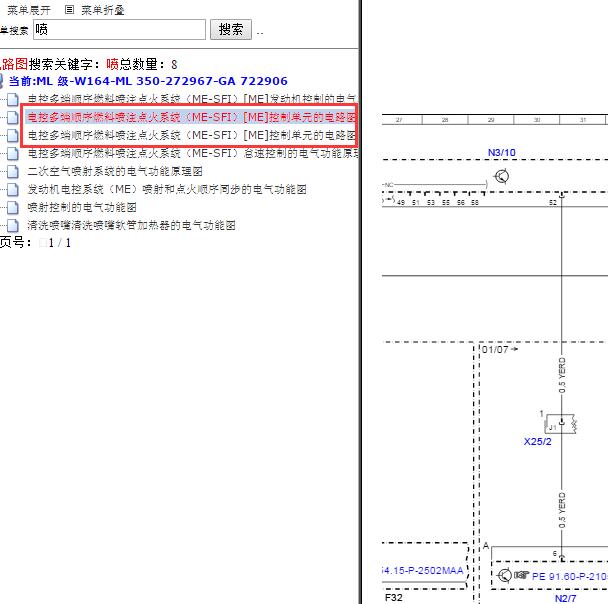Click the document icon for 喷射控制的电气功能图

(12, 207)
